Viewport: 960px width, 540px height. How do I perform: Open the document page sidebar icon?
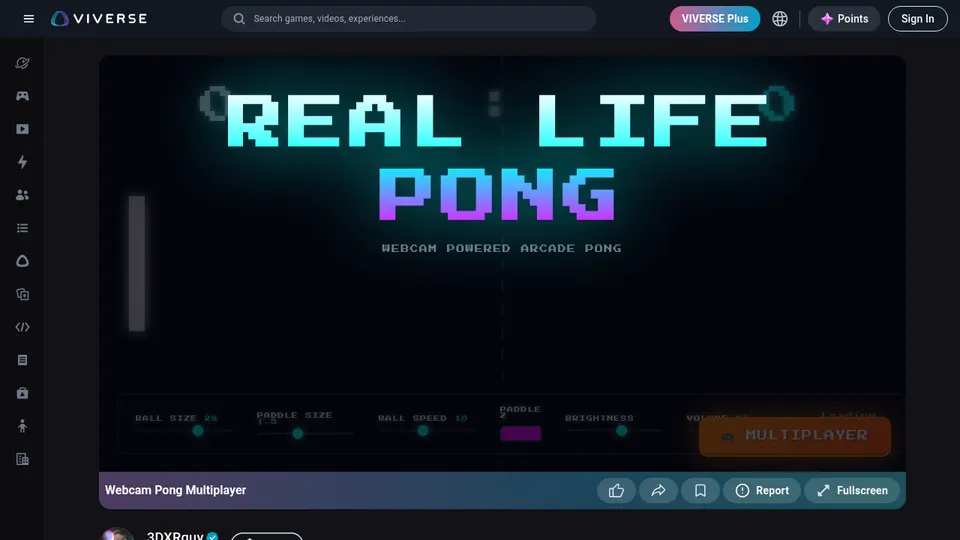[x=22, y=360]
